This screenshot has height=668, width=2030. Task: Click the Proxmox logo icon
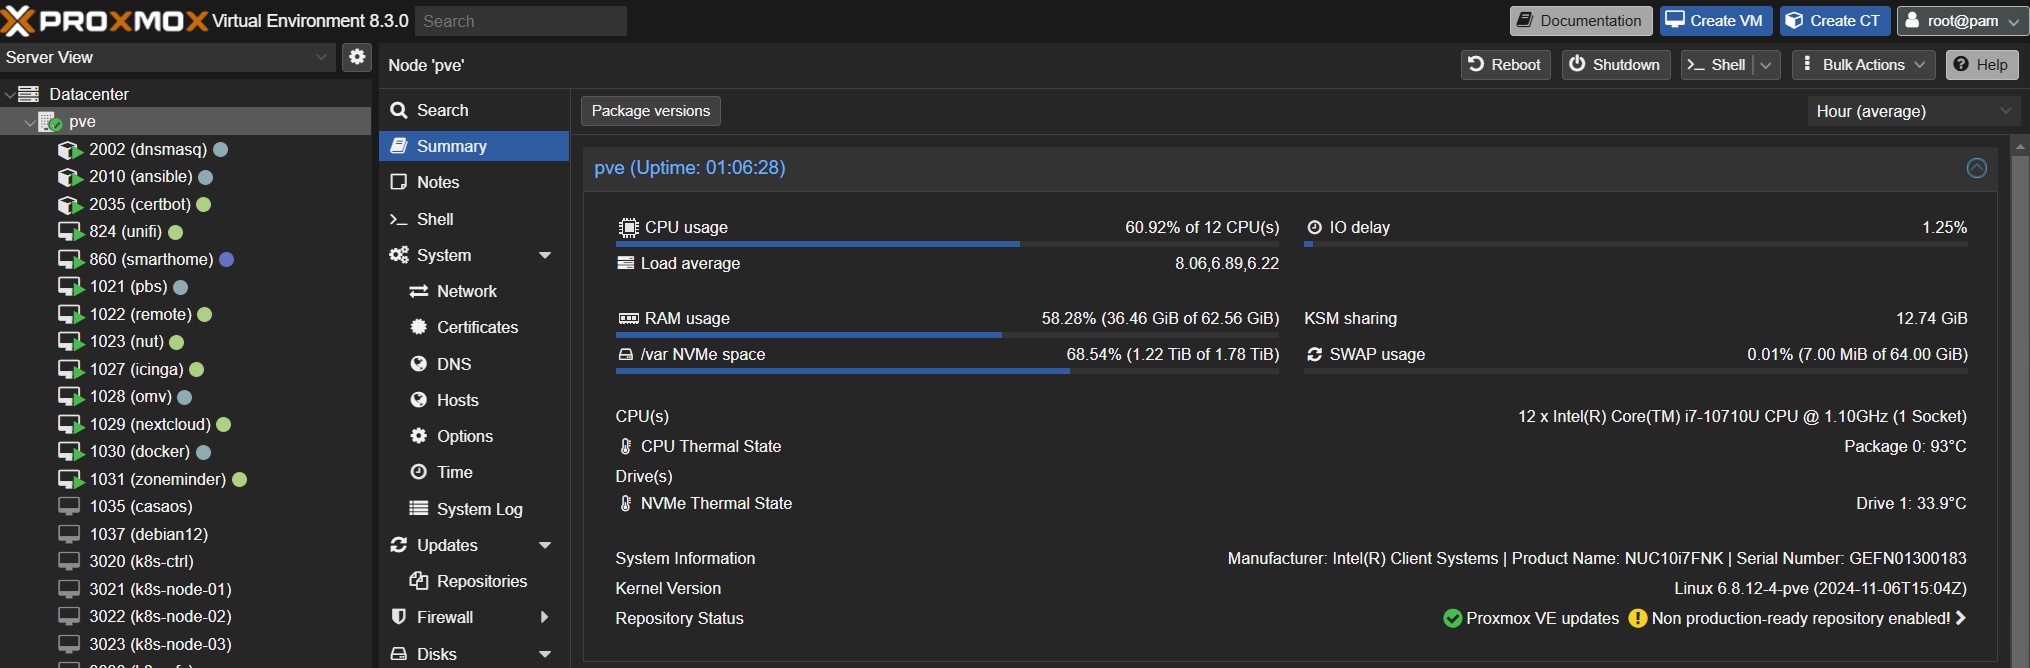pos(18,20)
